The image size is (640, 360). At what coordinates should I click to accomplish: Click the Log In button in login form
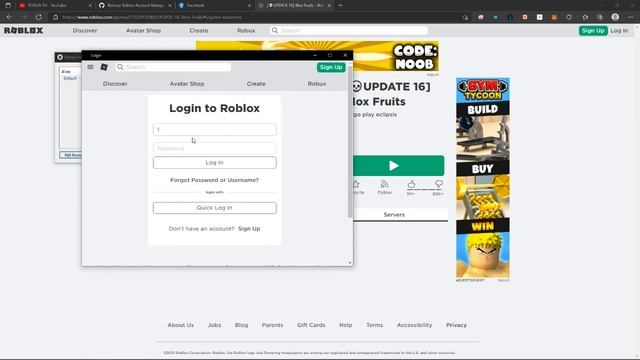[x=214, y=162]
